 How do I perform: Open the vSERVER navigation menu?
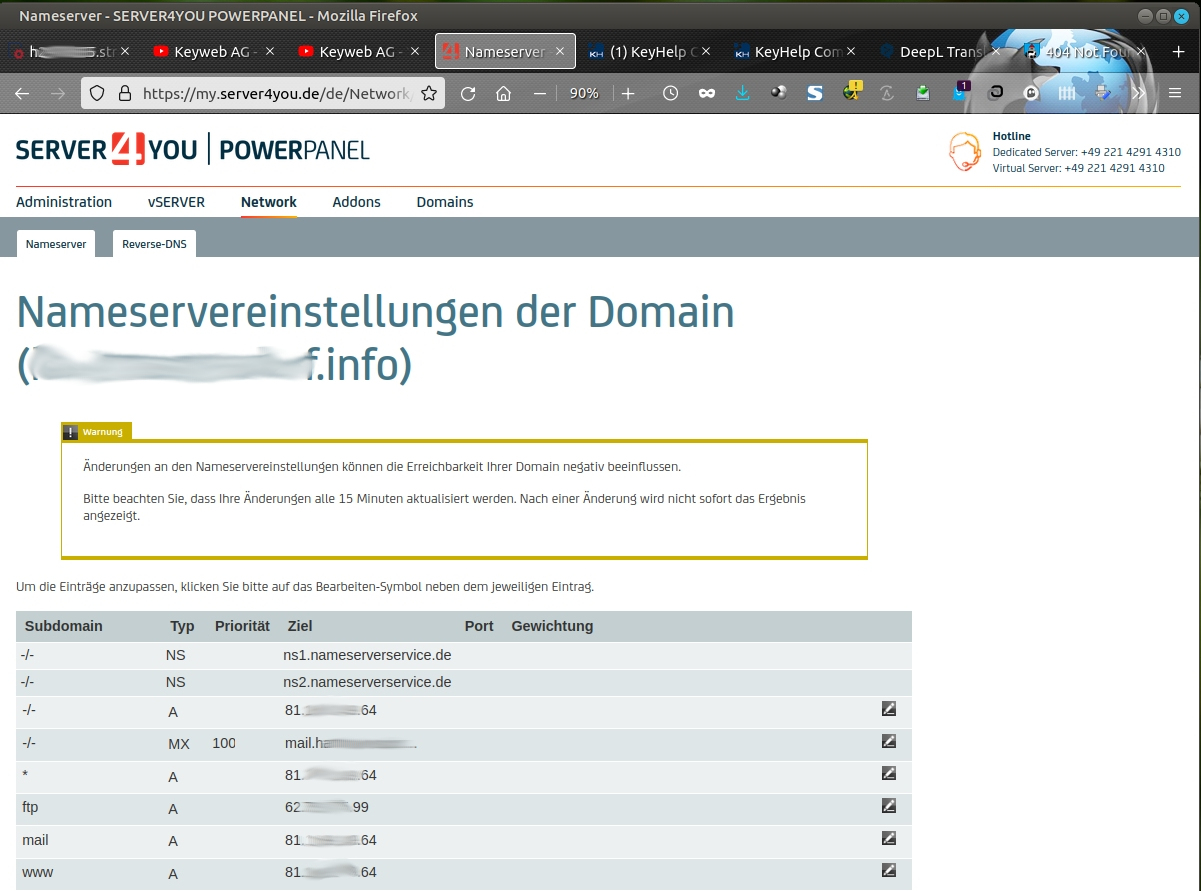[x=176, y=202]
